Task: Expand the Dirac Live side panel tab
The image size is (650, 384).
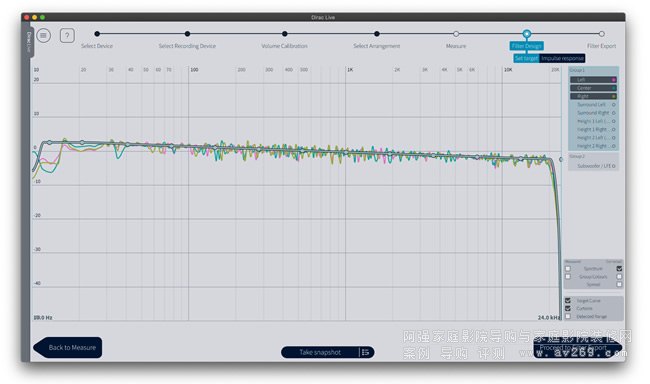Action: 28,41
